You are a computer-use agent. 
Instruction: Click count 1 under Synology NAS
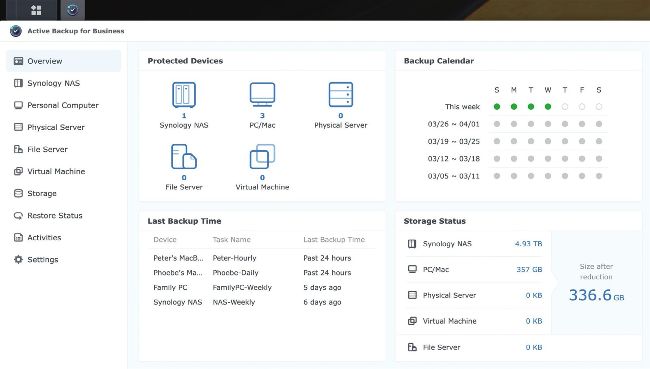(184, 116)
